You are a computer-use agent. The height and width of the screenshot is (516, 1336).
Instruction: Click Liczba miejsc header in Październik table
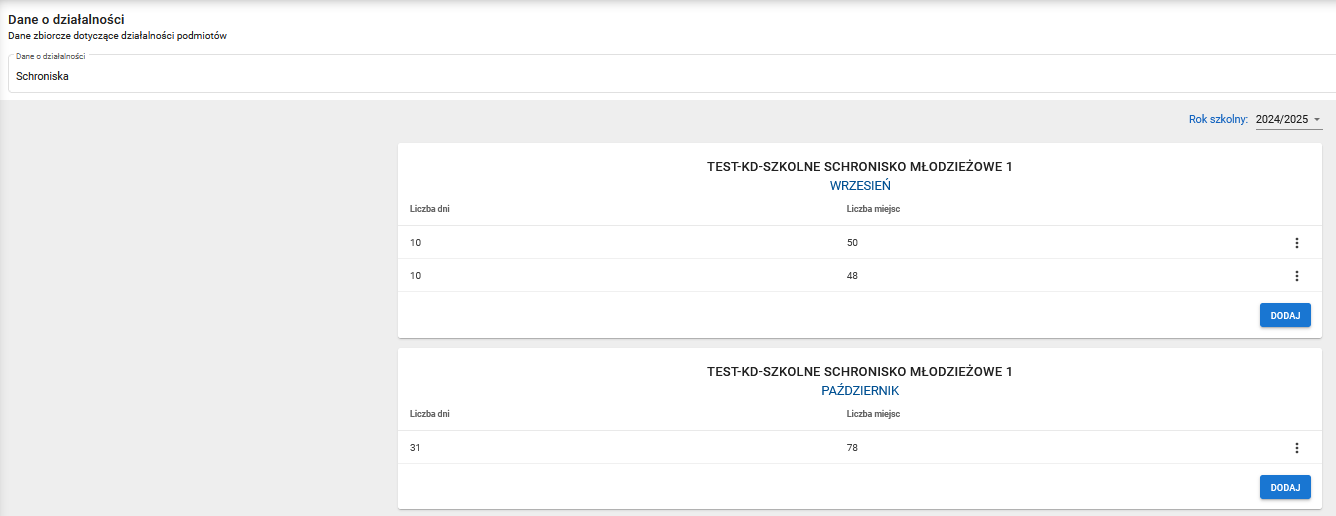[x=874, y=414]
